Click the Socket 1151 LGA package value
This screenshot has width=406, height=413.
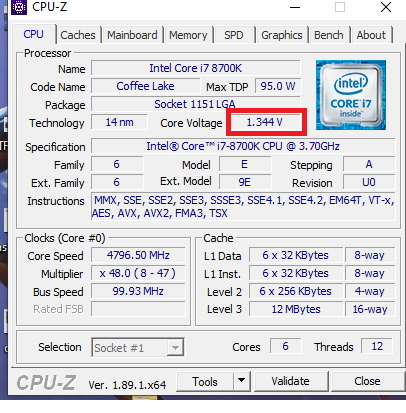tap(196, 104)
